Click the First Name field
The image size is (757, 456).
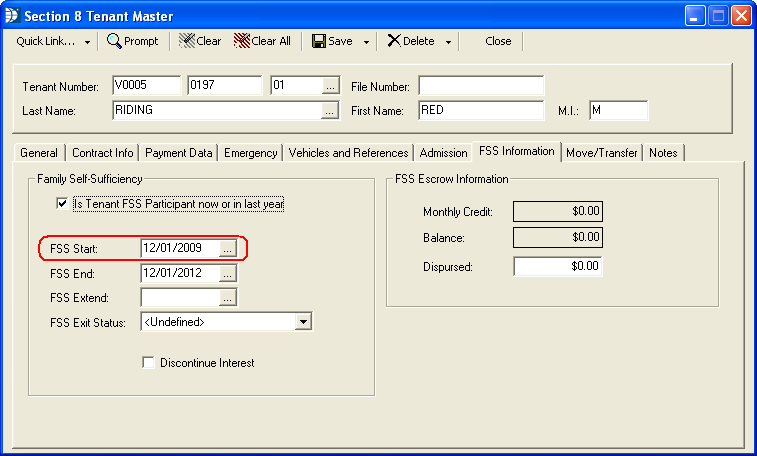click(x=481, y=111)
